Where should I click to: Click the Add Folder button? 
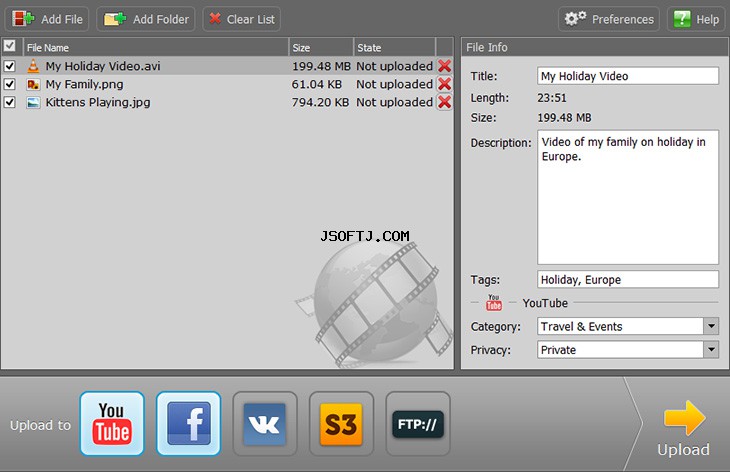146,19
